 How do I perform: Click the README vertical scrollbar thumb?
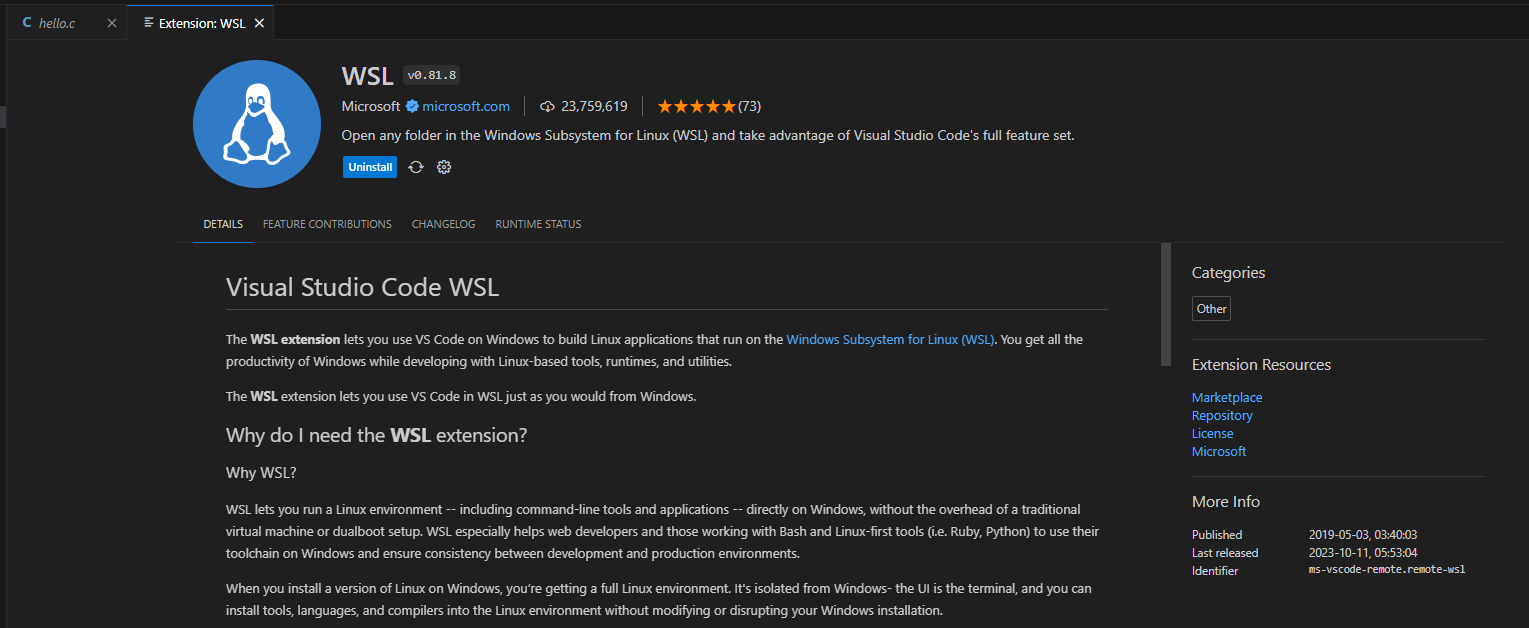[x=1165, y=304]
